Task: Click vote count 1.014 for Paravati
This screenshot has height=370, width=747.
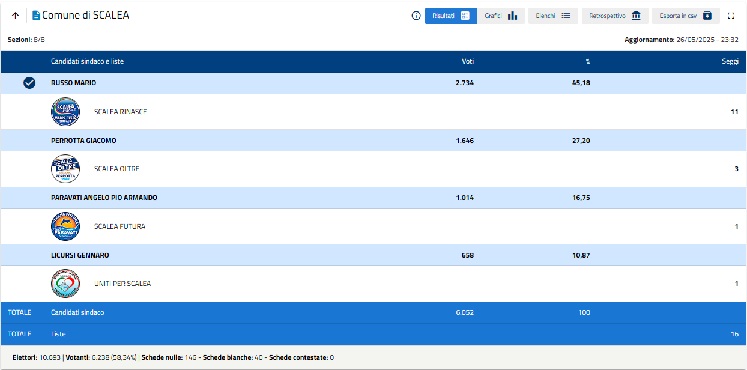Action: click(464, 198)
